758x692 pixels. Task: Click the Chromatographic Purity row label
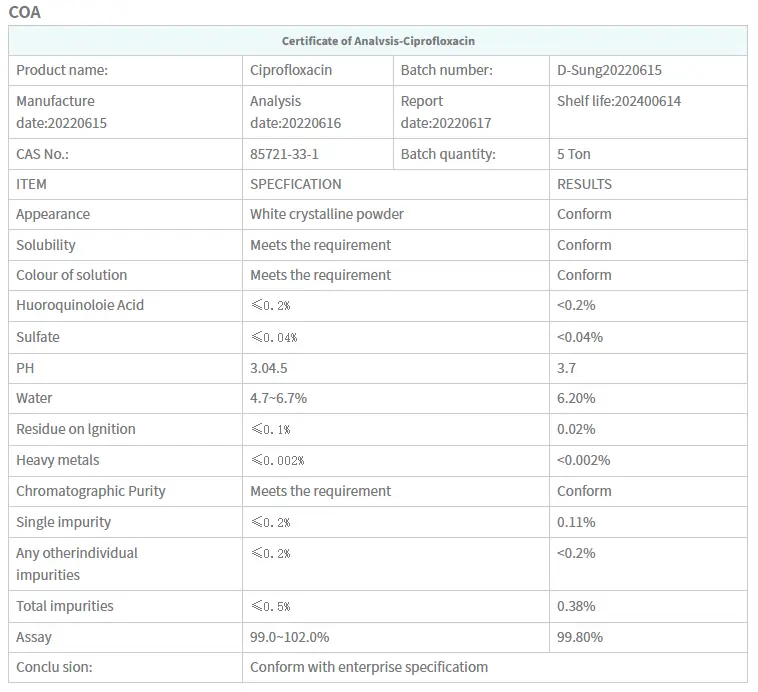click(91, 491)
